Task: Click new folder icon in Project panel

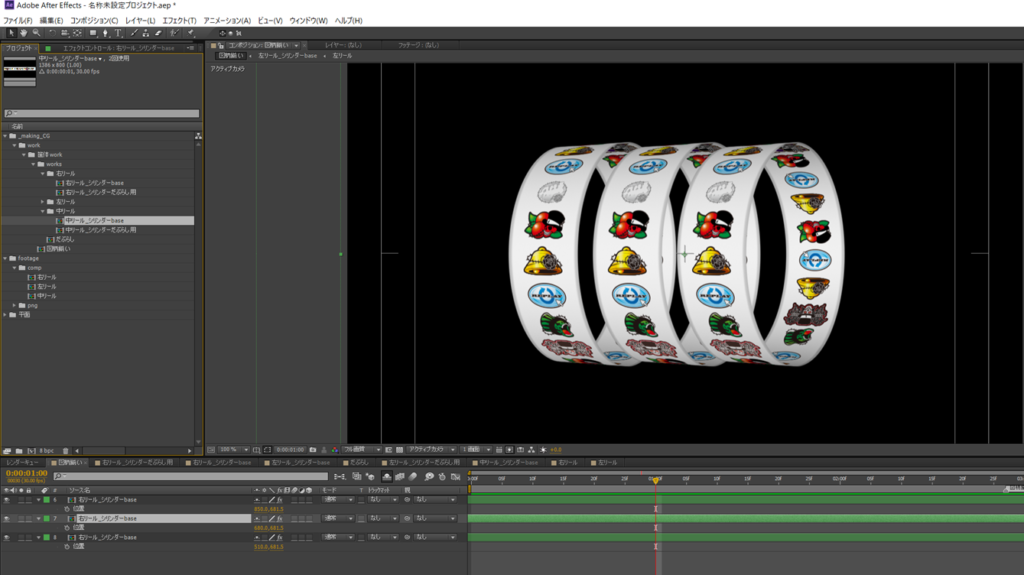Action: [19, 451]
